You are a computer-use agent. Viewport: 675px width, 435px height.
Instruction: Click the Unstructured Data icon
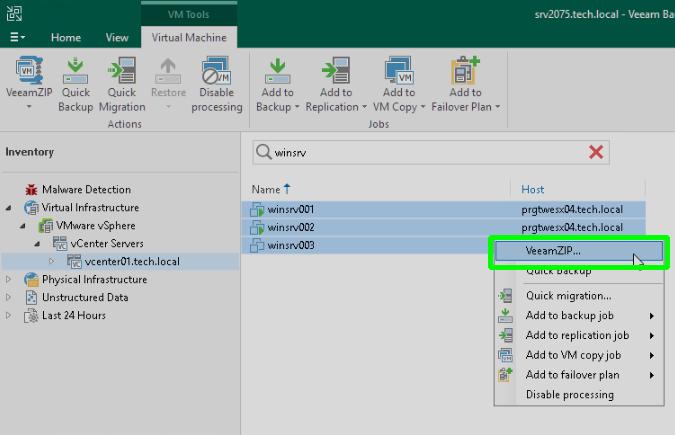[31, 298]
